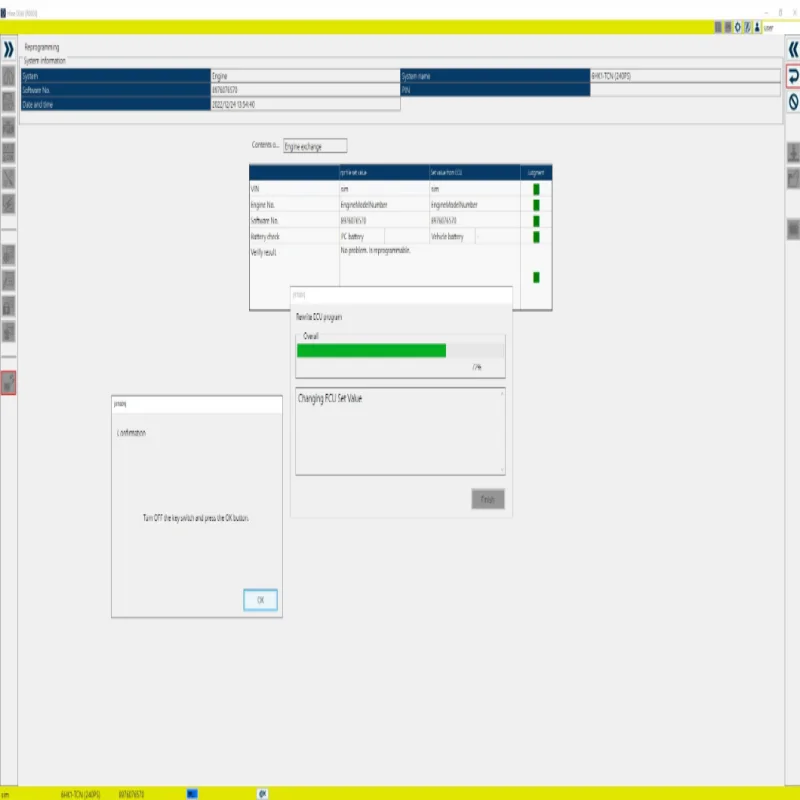
Task: Select the red-outlined reprogramming icon in left sidebar
Action: point(9,383)
